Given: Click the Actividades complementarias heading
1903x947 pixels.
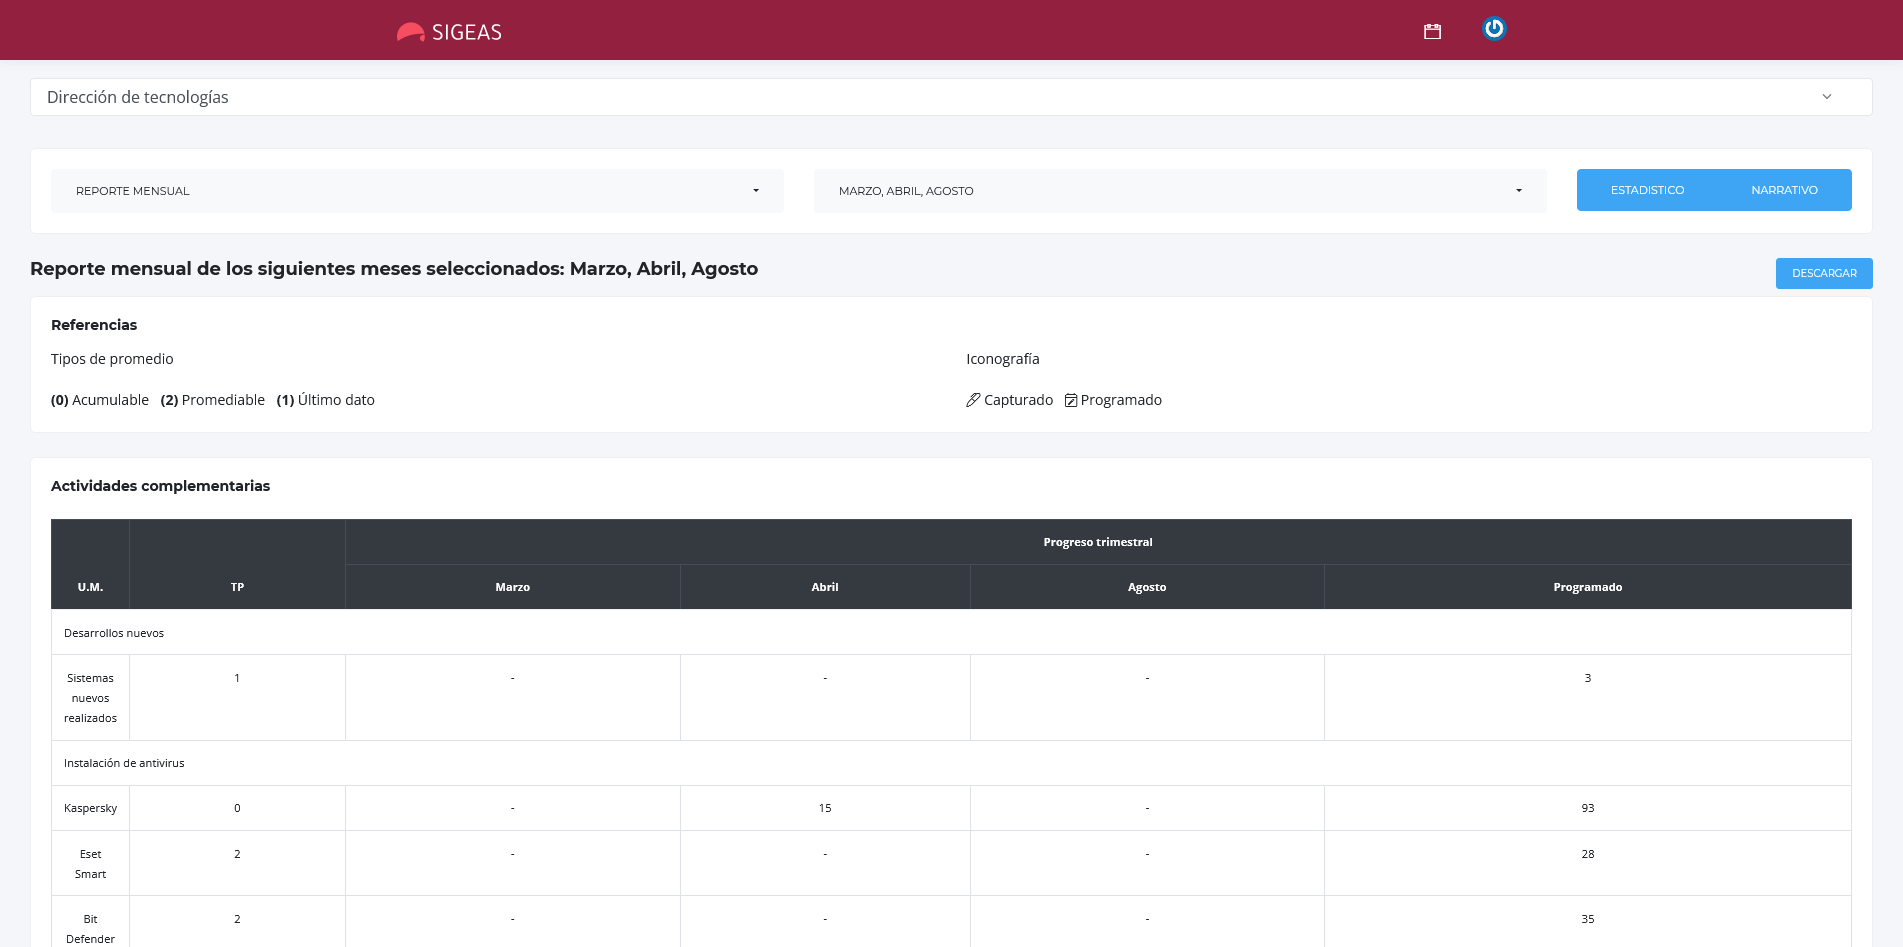Looking at the screenshot, I should [x=160, y=486].
